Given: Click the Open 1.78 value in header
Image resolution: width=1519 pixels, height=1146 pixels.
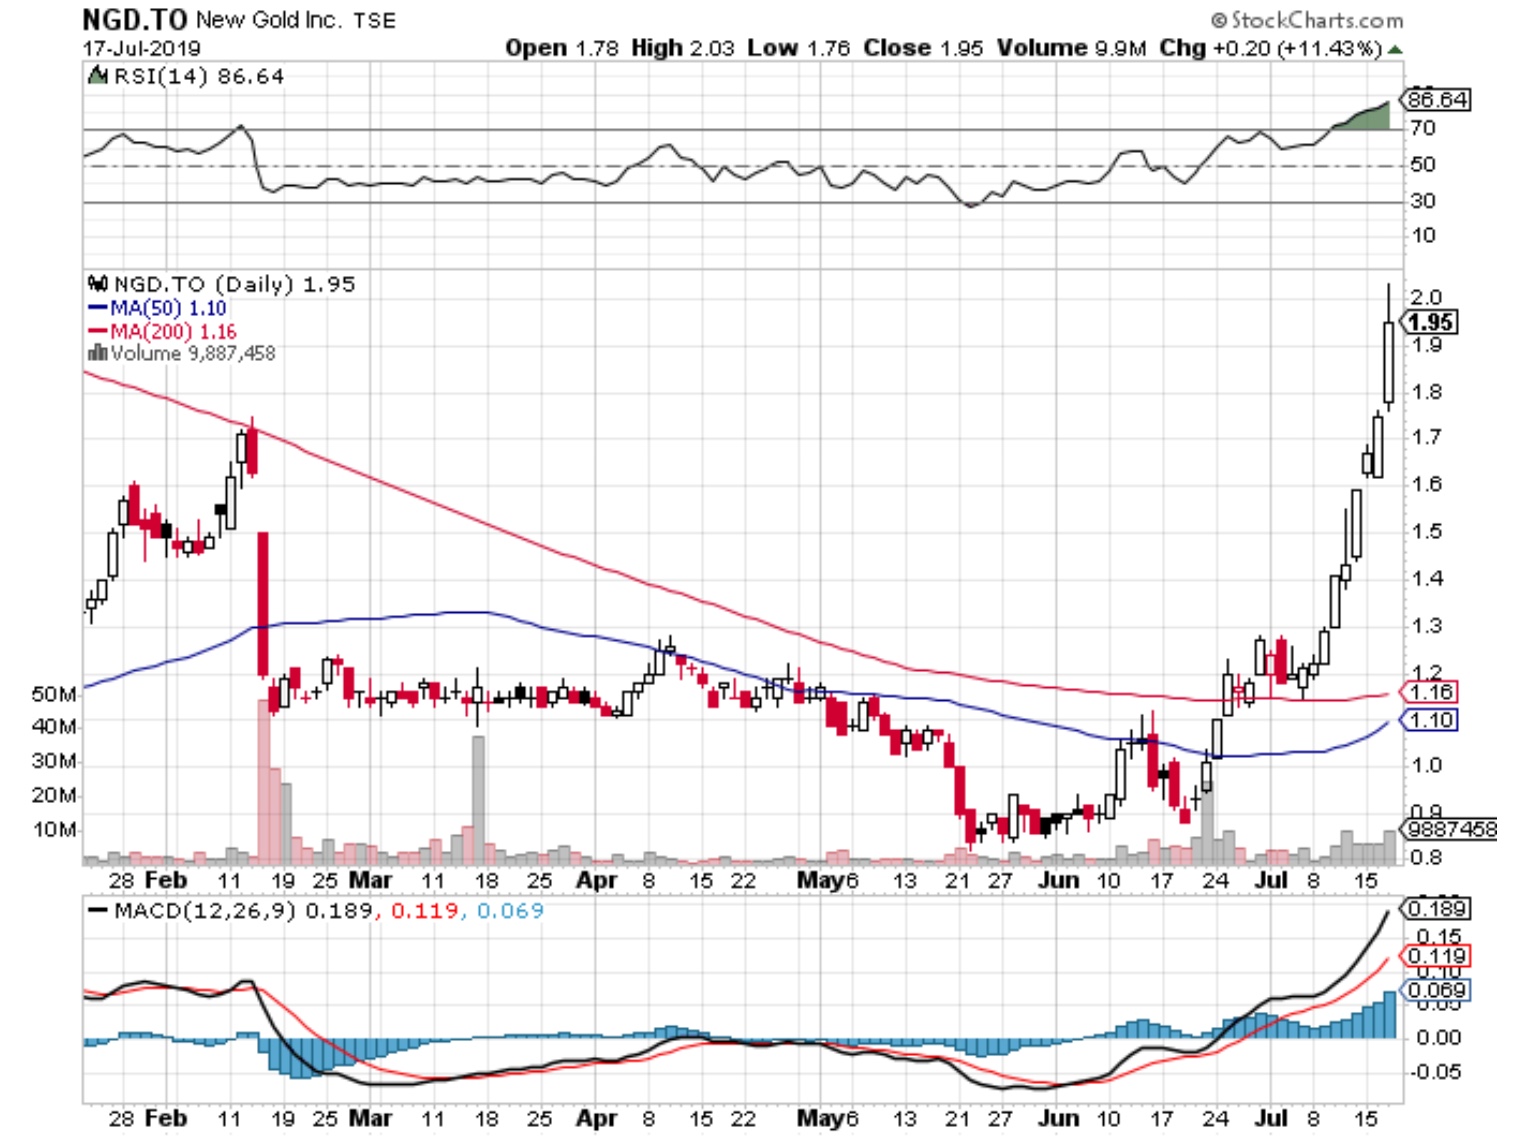Looking at the screenshot, I should point(562,48).
